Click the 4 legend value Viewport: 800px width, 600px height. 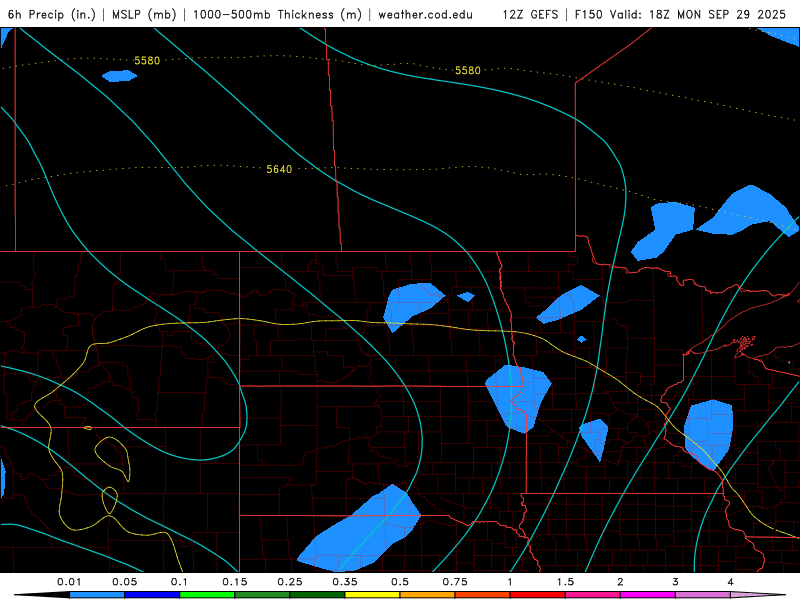tap(731, 582)
